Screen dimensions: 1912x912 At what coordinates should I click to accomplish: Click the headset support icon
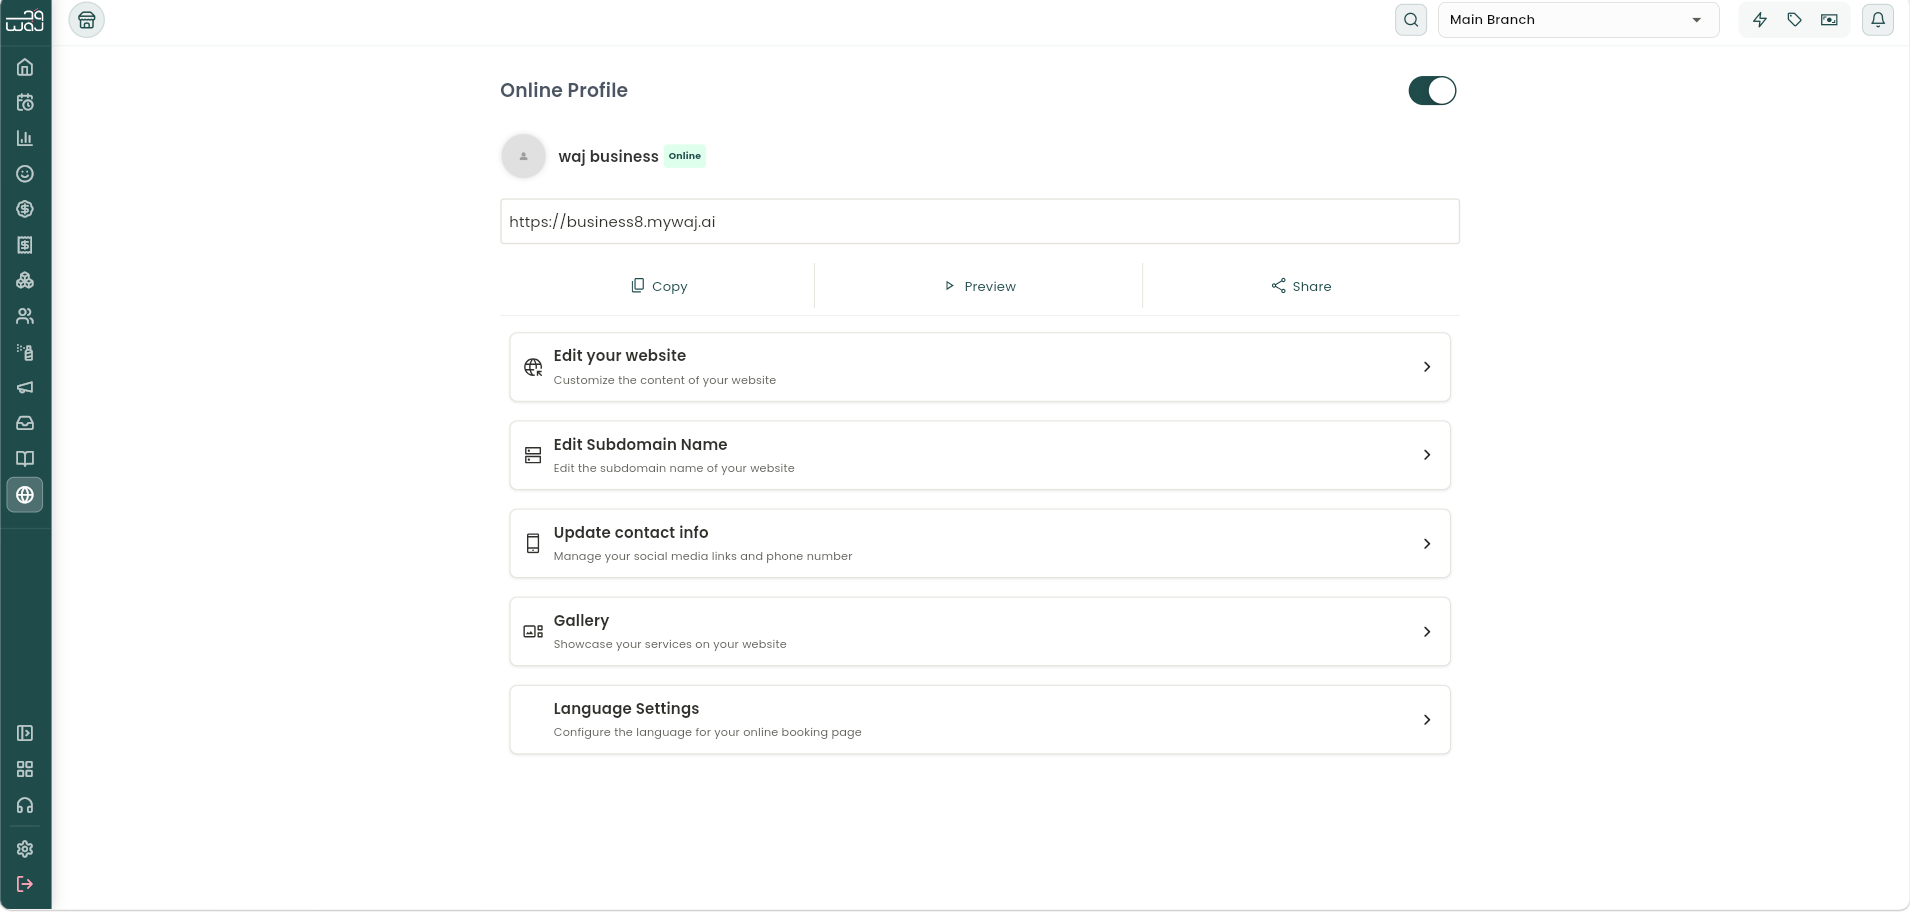point(25,805)
